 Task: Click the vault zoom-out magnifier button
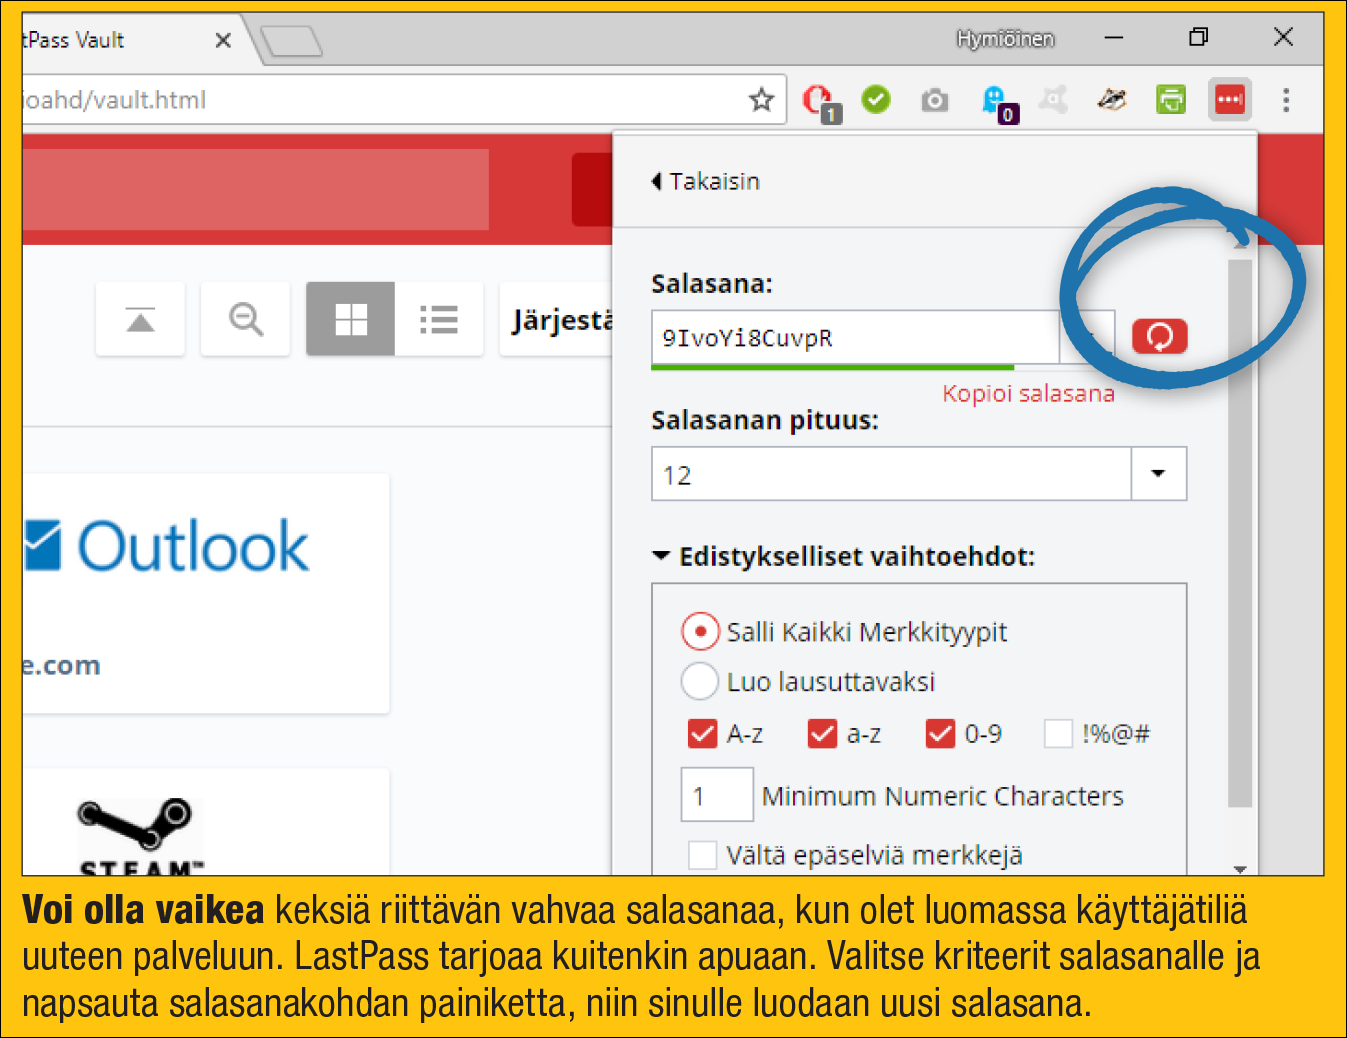pyautogui.click(x=245, y=319)
